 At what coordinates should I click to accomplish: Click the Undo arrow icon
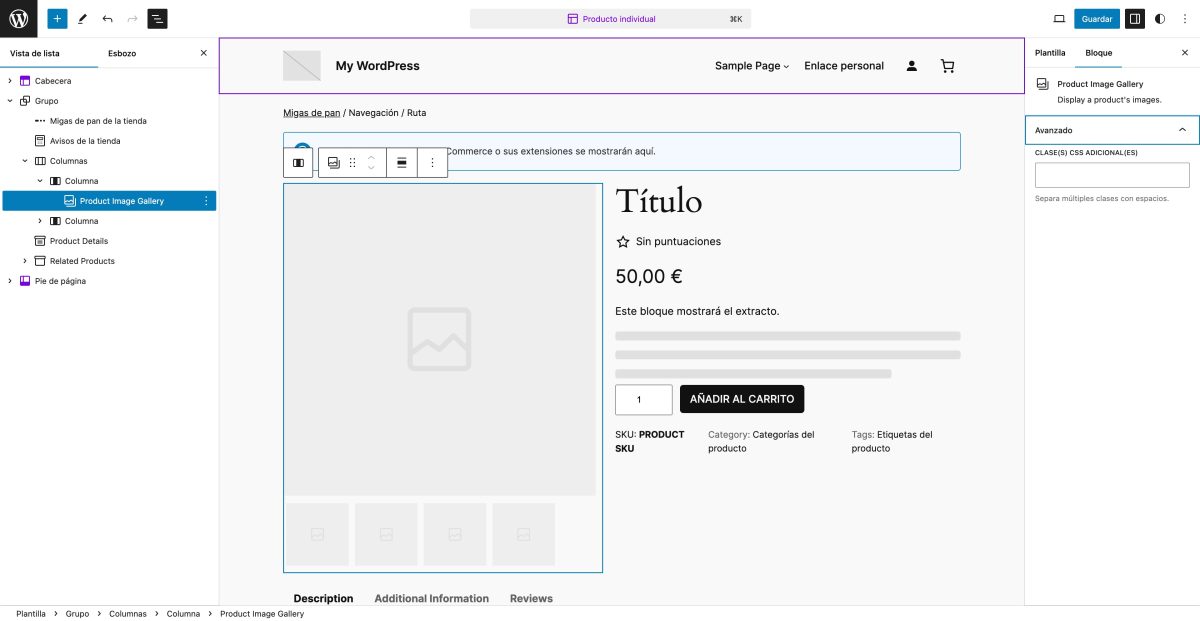106,18
